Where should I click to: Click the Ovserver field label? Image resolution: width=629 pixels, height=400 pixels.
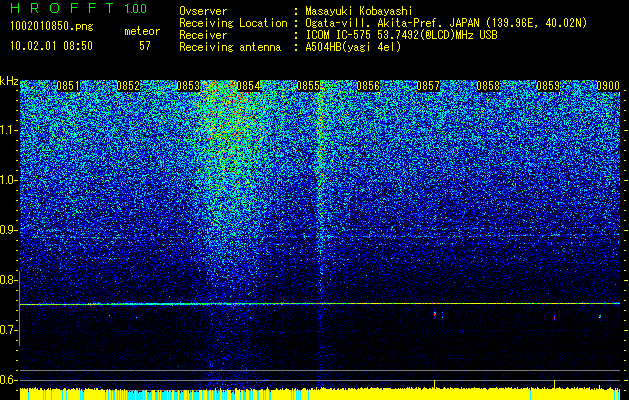[x=203, y=11]
